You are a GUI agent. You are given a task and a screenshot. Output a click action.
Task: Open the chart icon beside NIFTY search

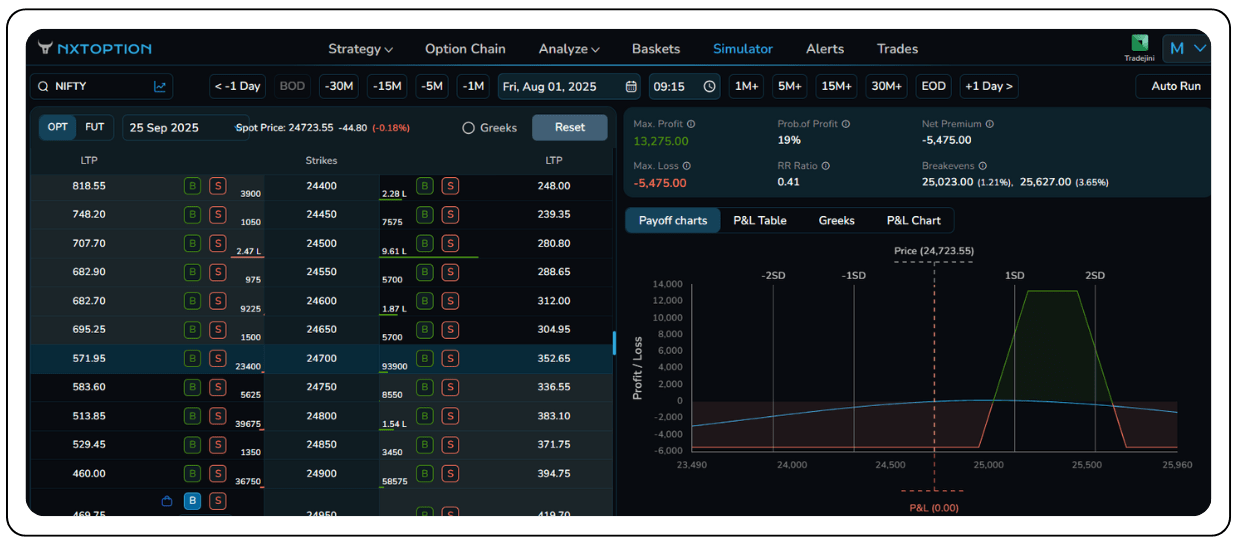coord(160,87)
